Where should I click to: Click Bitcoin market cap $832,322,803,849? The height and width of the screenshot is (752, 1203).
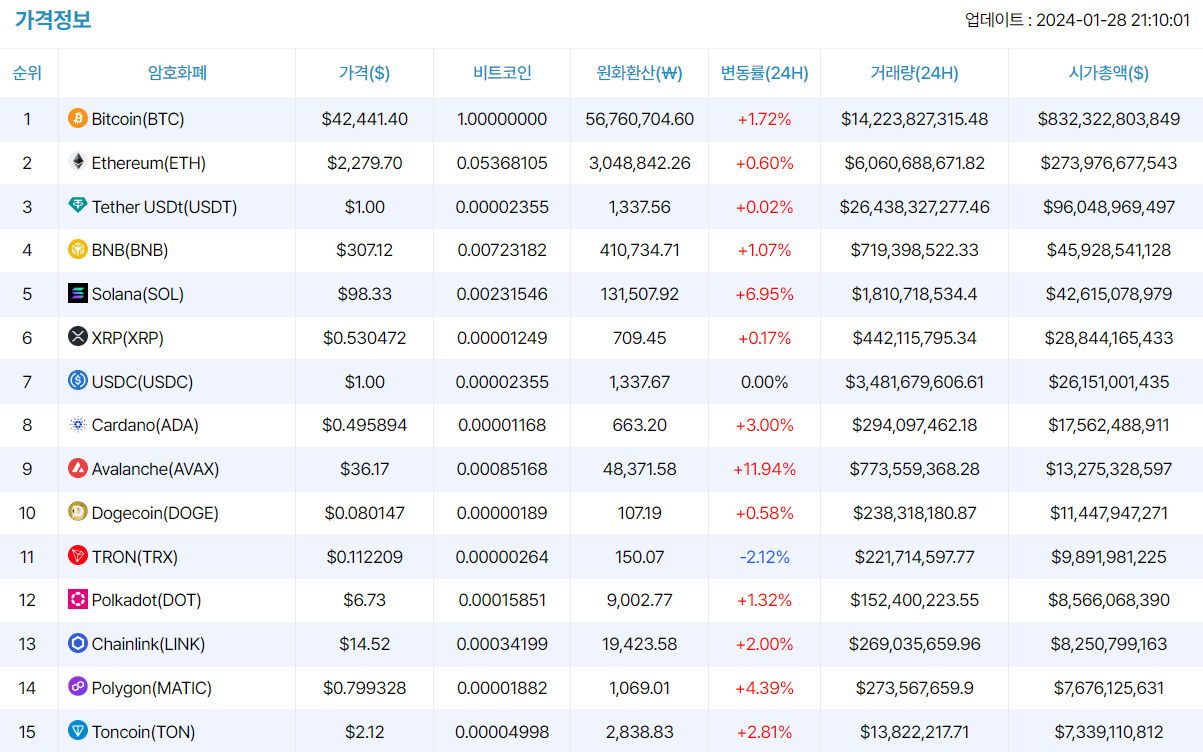[x=1109, y=119]
